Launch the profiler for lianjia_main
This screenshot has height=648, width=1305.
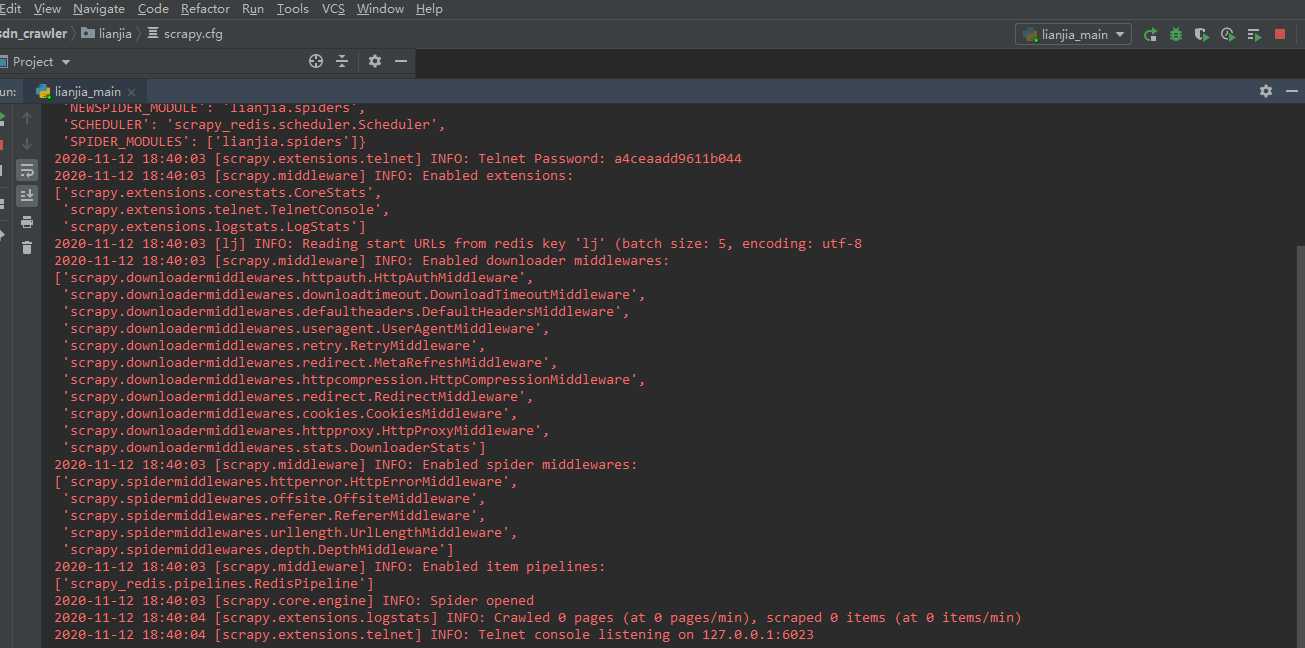pyautogui.click(x=1228, y=34)
